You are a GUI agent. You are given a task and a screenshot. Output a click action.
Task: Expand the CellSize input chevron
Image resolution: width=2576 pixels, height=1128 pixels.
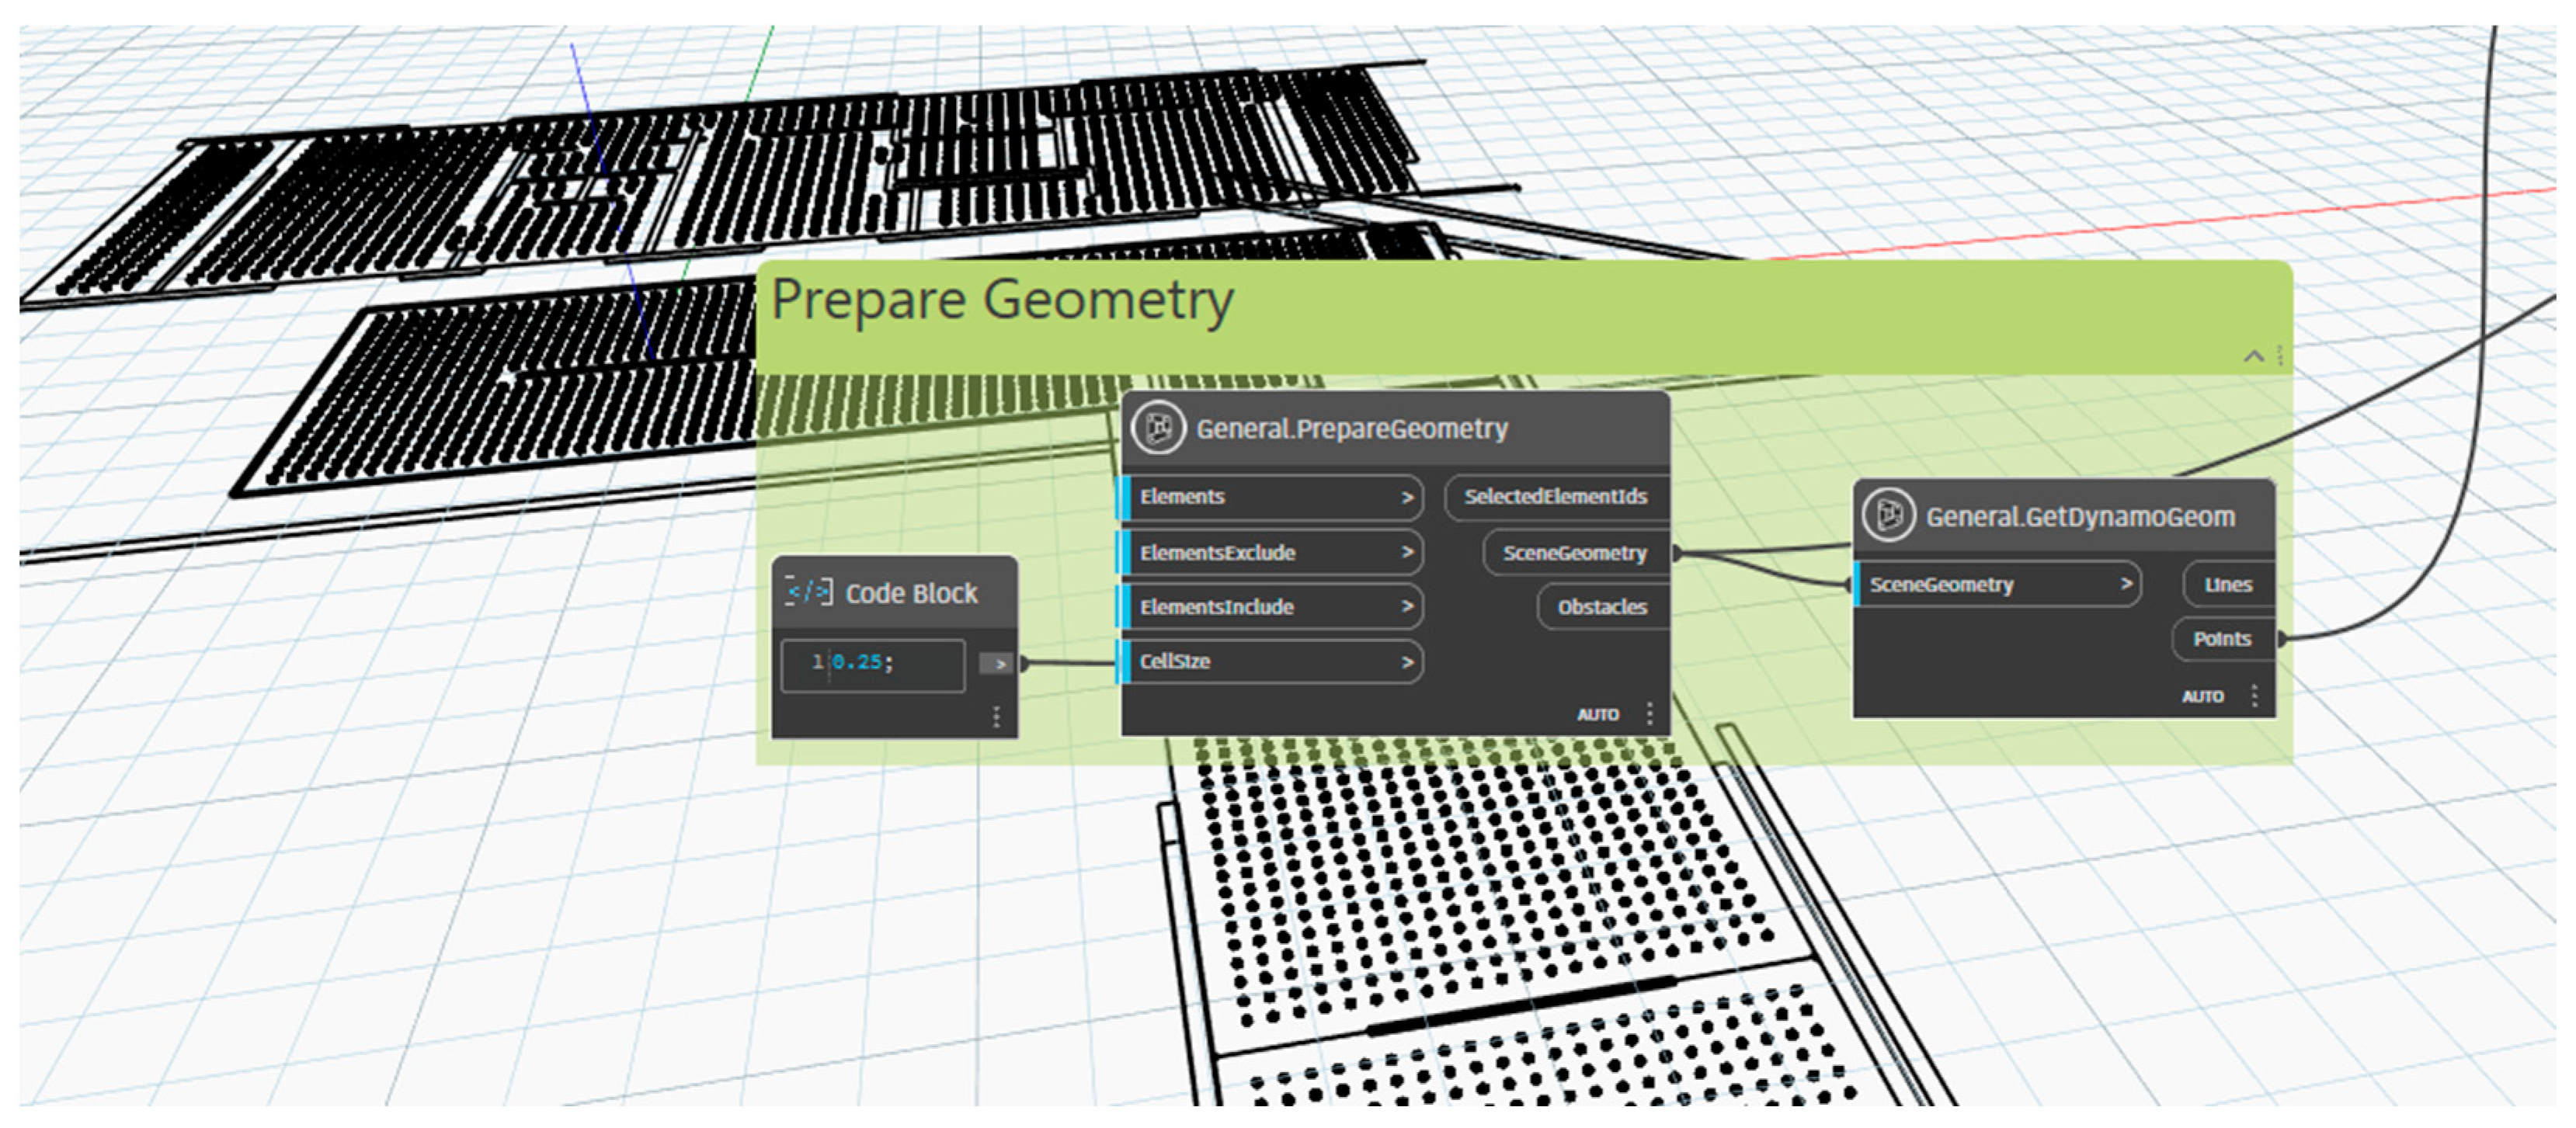tap(1407, 662)
